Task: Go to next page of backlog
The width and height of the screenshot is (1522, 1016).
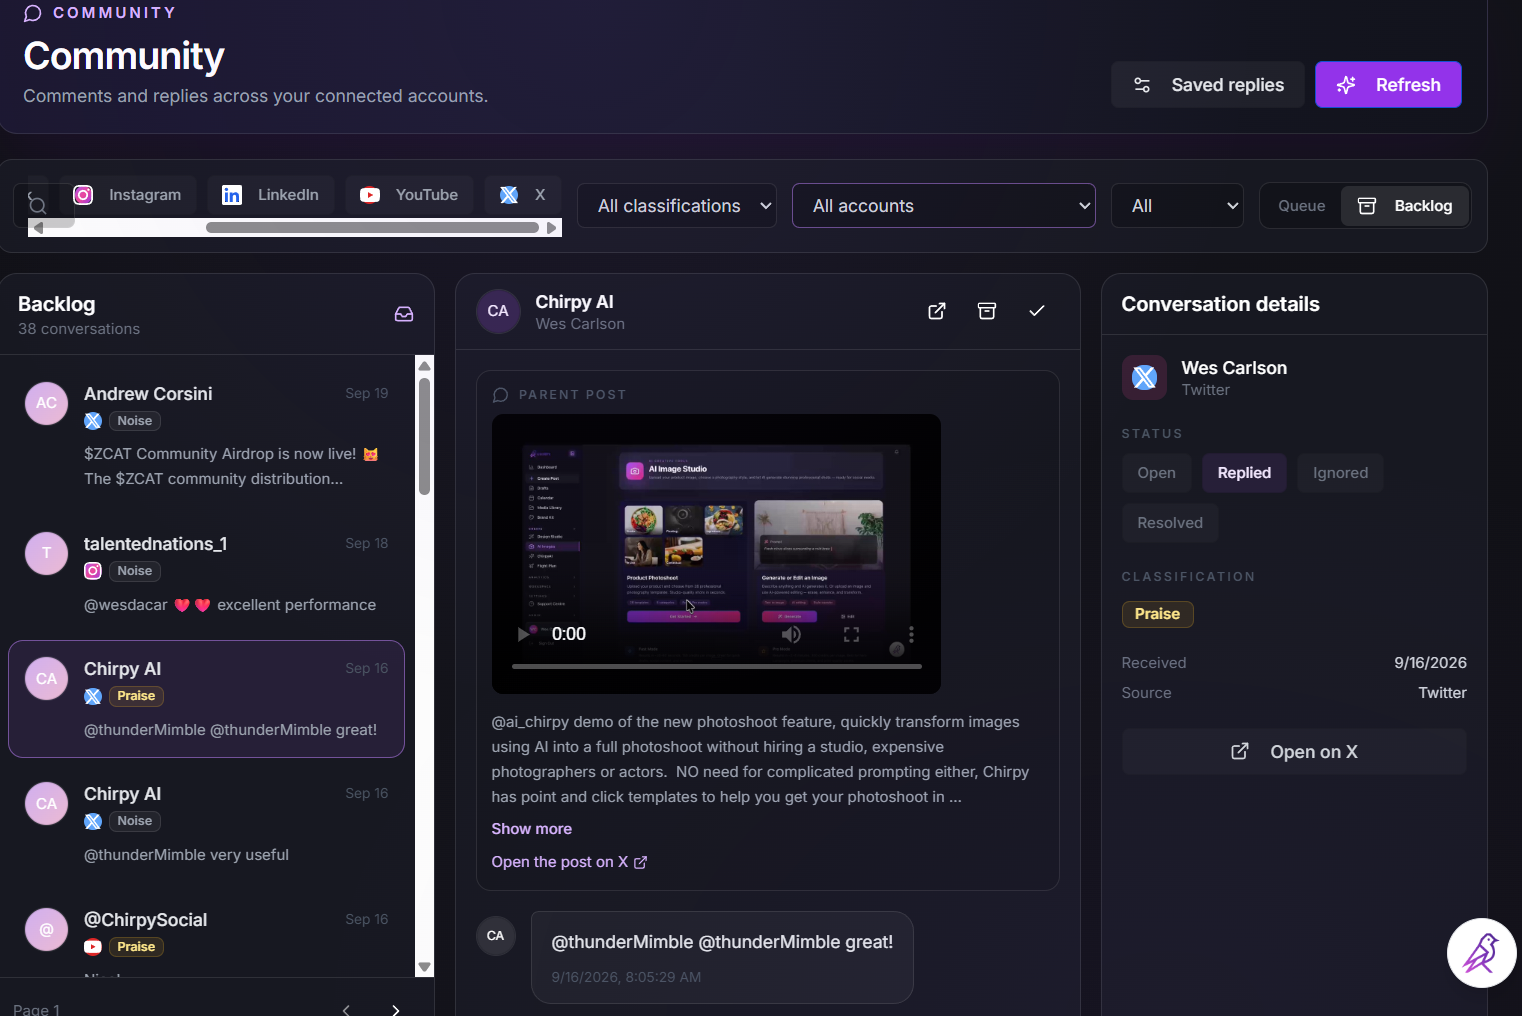Action: tap(396, 1009)
